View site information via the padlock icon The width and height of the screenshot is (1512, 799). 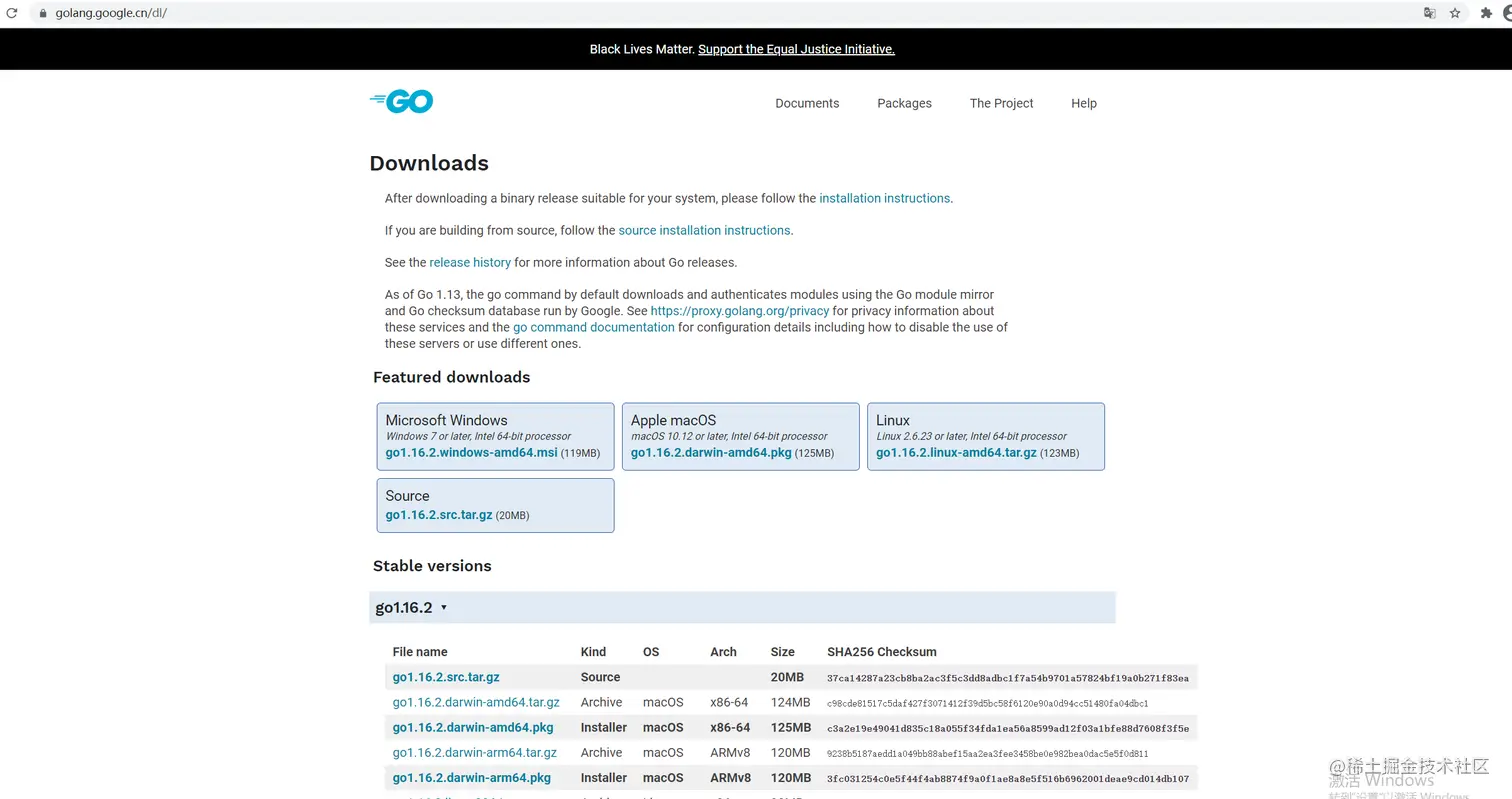tap(42, 13)
